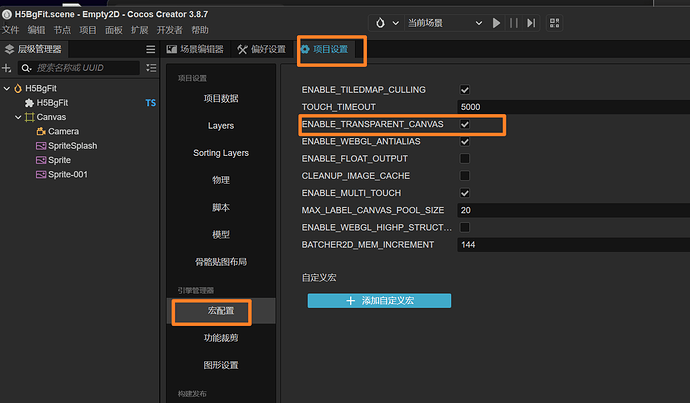Collapse the Canvas node
The width and height of the screenshot is (690, 403).
tap(18, 117)
